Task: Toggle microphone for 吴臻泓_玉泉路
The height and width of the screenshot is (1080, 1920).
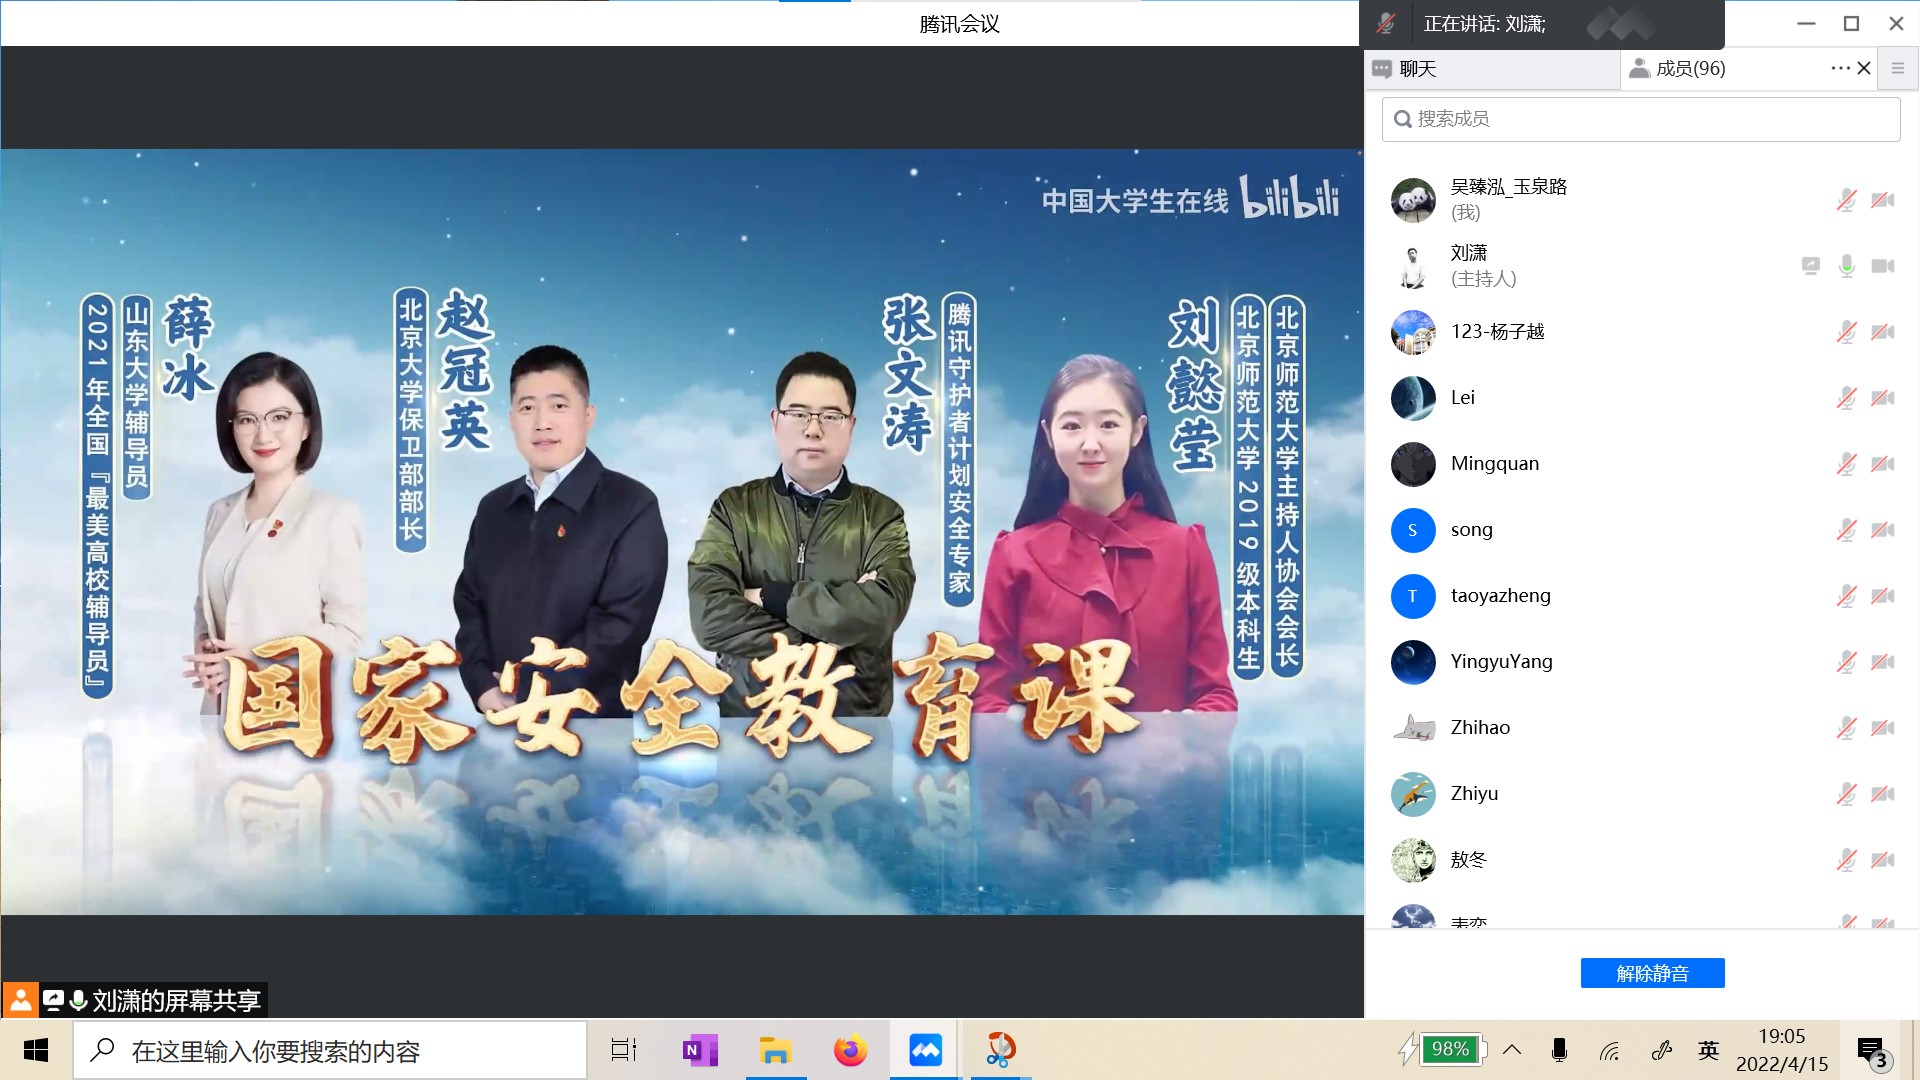Action: tap(1846, 200)
